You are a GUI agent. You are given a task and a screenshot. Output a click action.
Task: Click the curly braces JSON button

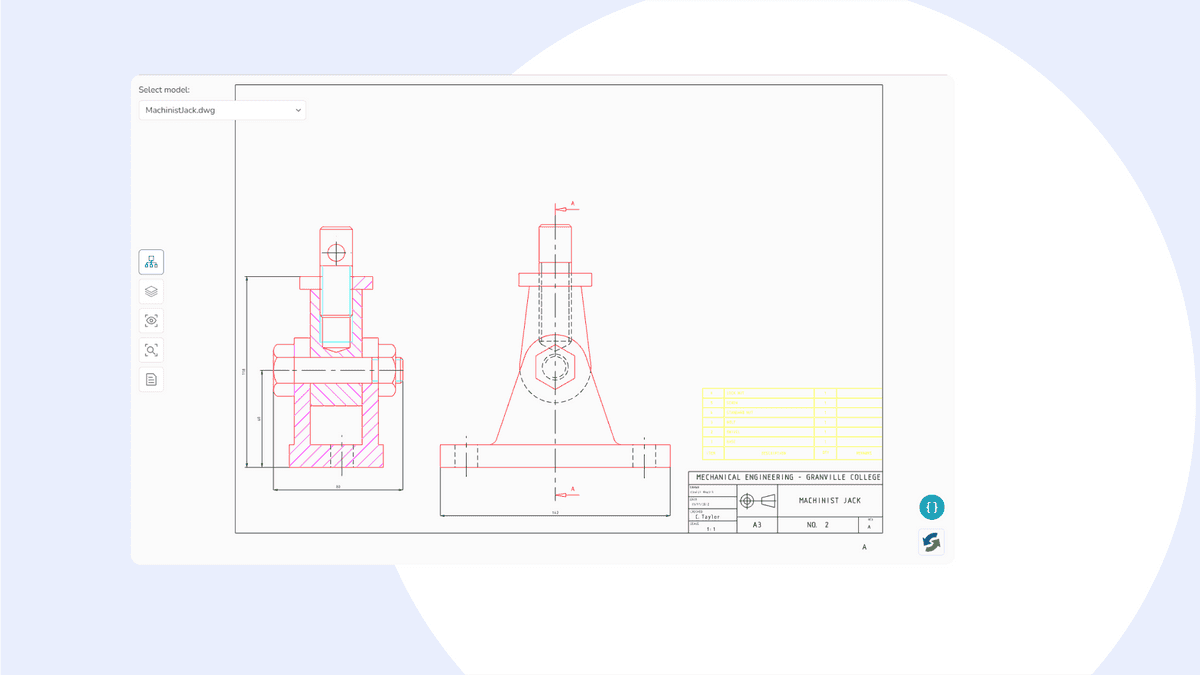(x=932, y=507)
